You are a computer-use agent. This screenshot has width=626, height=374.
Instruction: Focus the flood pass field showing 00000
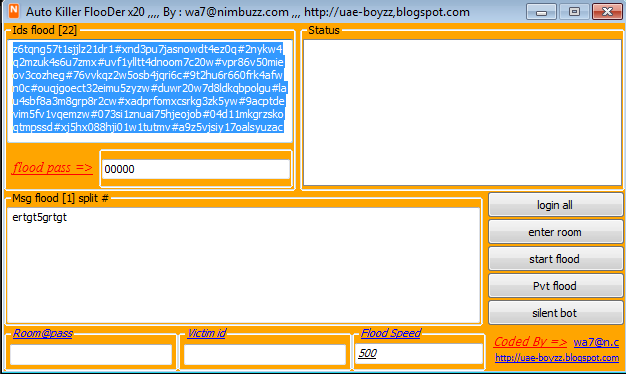pos(196,169)
